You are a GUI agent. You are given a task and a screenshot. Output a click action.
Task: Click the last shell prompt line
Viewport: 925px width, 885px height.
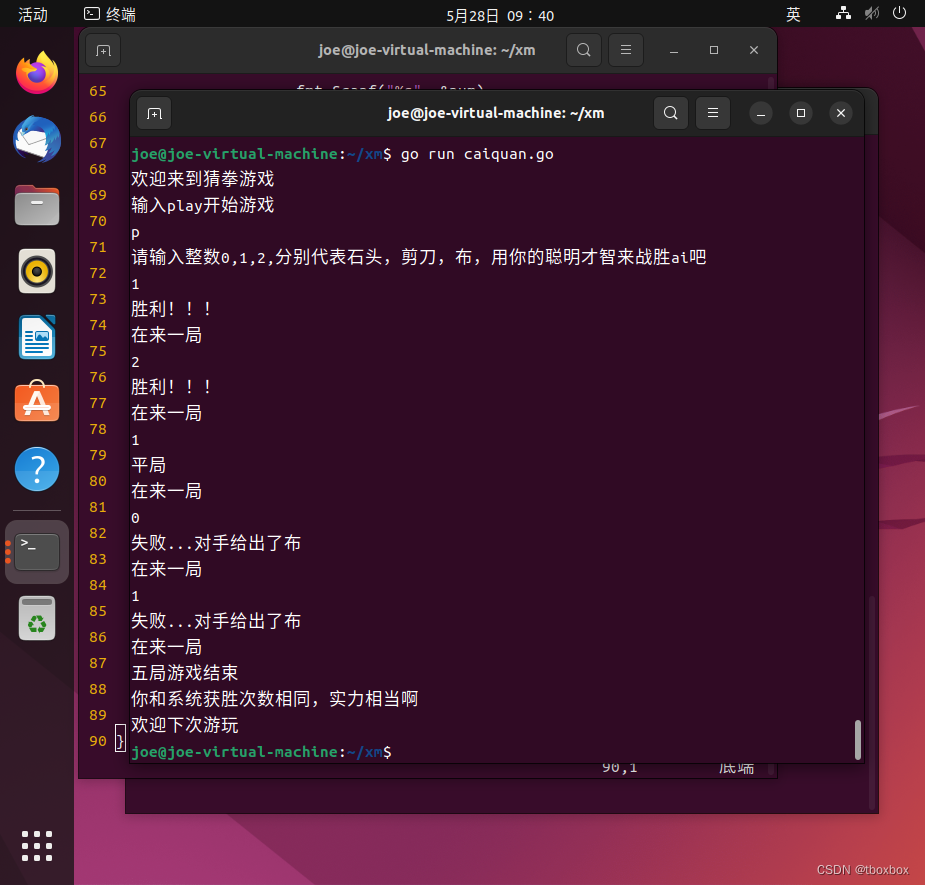(261, 752)
